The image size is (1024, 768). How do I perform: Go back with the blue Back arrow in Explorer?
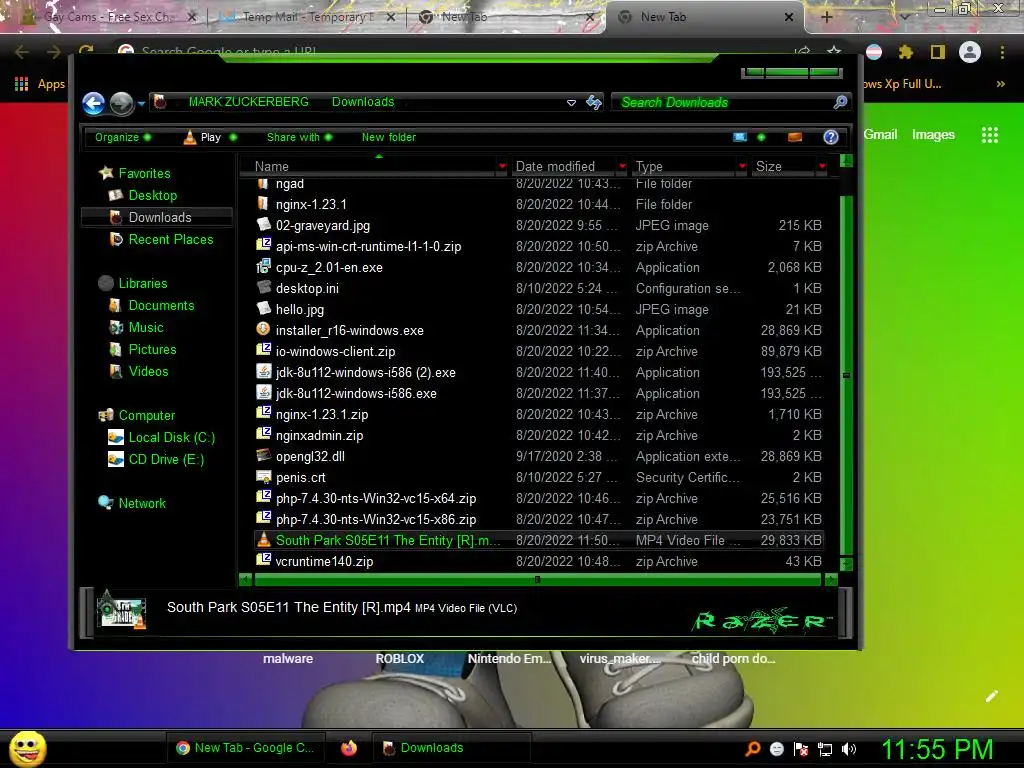click(x=93, y=103)
